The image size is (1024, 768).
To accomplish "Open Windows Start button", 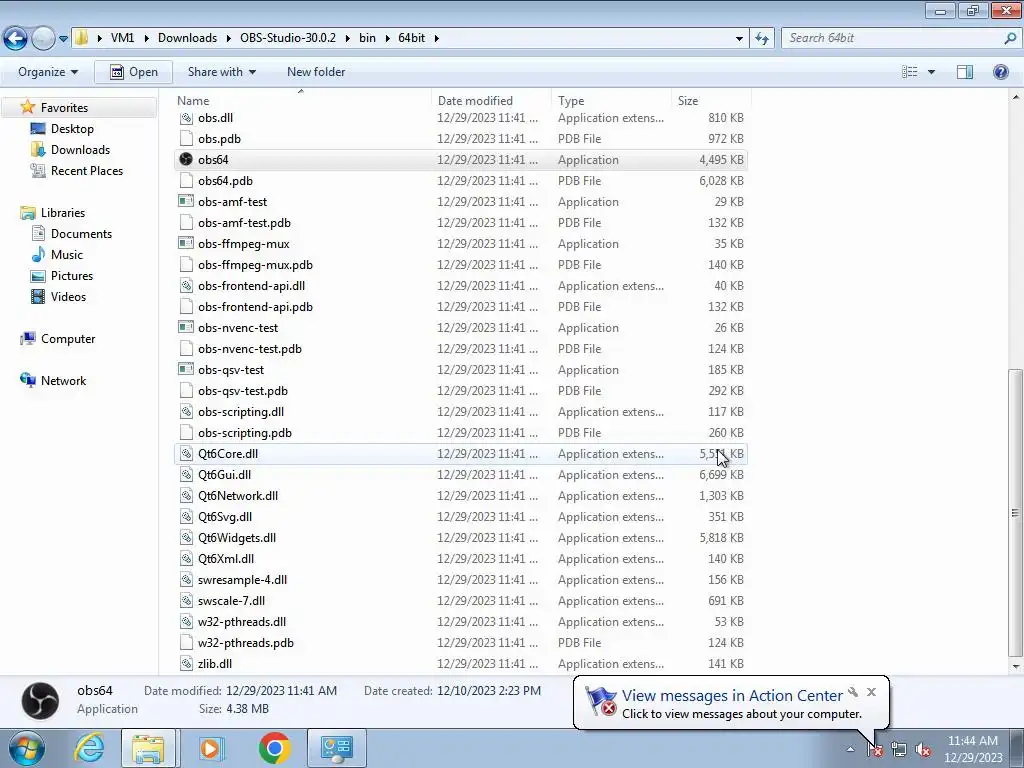I will [x=27, y=748].
